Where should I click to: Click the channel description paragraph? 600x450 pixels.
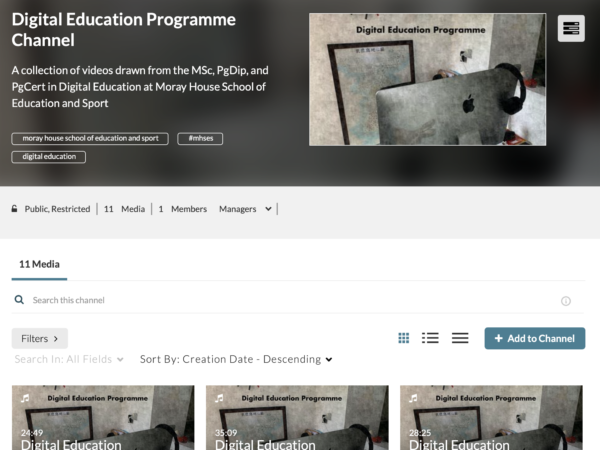coord(140,87)
